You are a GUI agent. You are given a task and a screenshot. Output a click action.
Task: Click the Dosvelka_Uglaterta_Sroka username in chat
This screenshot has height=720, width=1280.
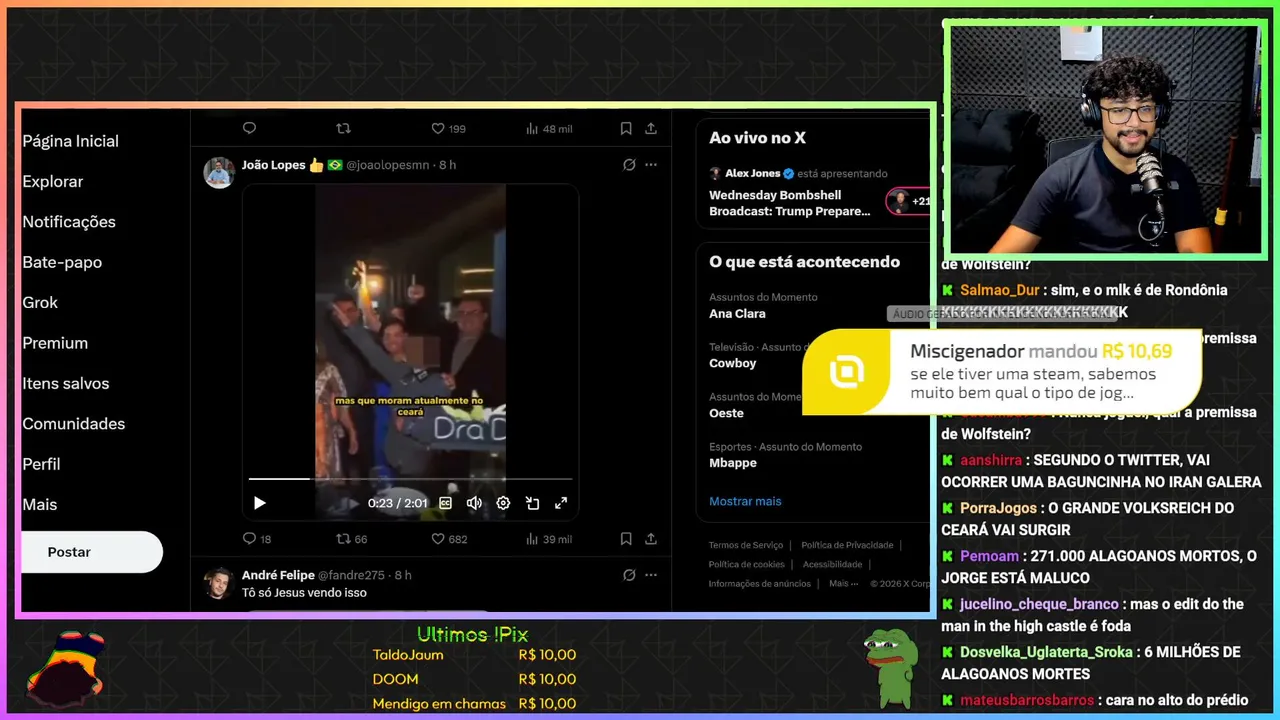tap(1047, 652)
